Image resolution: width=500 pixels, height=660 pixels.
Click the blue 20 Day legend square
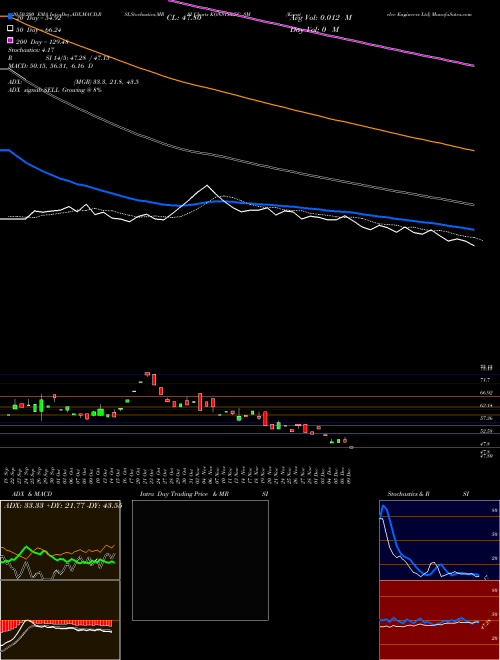tap(10, 16)
